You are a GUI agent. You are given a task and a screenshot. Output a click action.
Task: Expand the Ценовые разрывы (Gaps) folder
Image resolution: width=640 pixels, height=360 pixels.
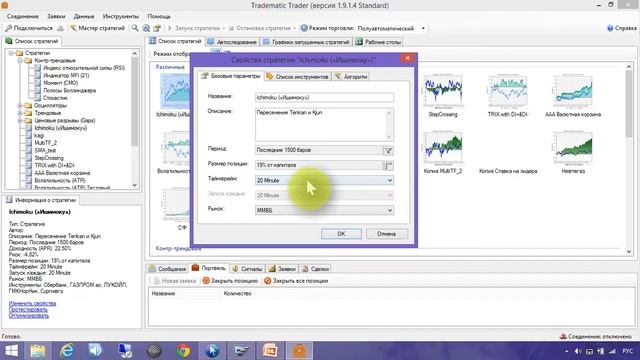point(20,120)
